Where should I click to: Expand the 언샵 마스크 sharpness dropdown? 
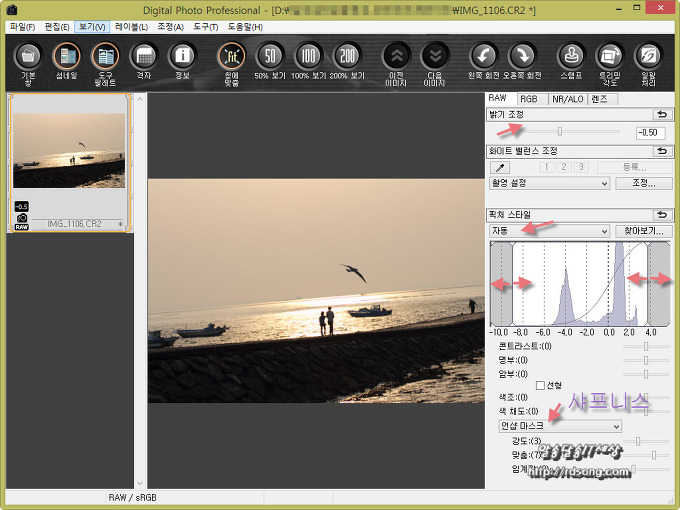pyautogui.click(x=559, y=426)
